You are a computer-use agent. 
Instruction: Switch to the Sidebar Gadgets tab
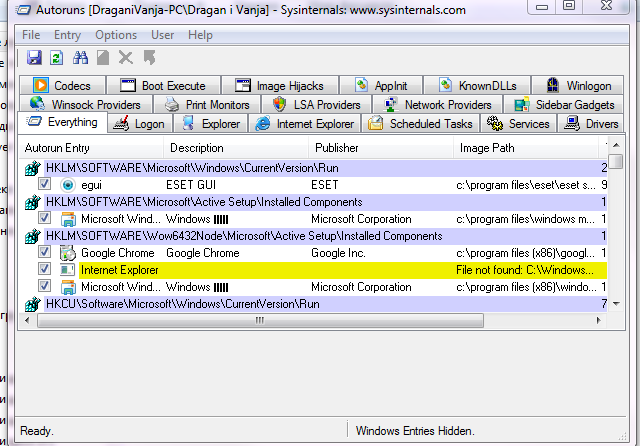[564, 104]
